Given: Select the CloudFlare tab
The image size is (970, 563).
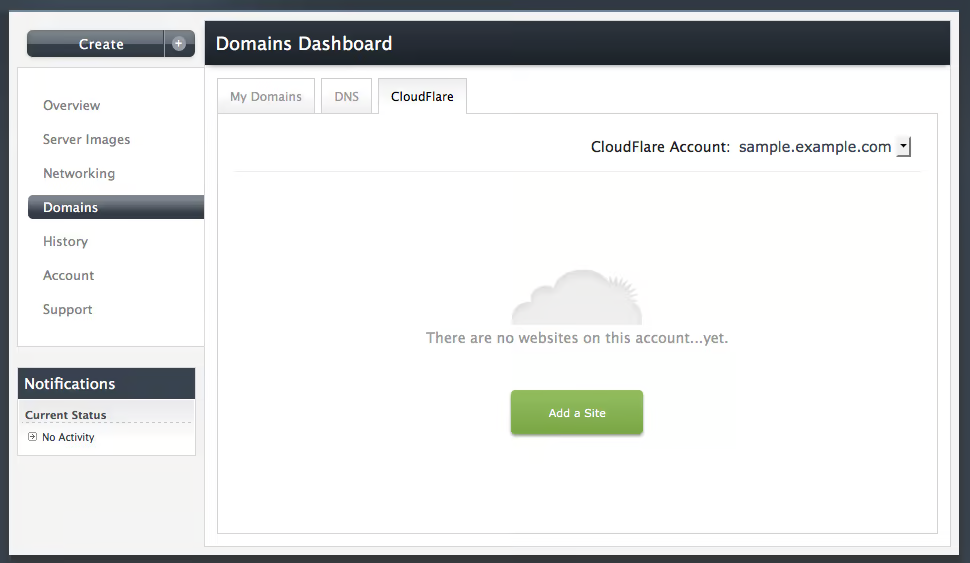Looking at the screenshot, I should pos(423,97).
